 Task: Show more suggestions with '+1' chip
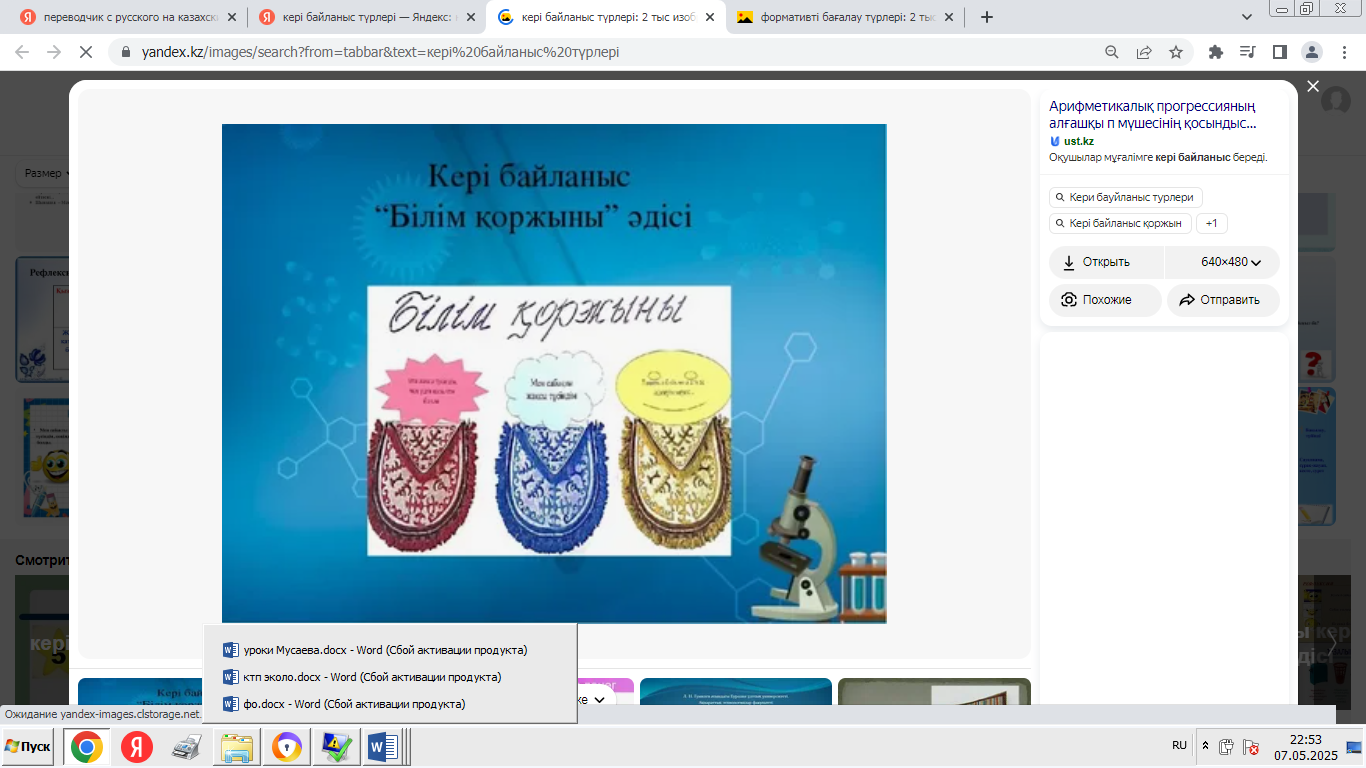pos(1212,223)
